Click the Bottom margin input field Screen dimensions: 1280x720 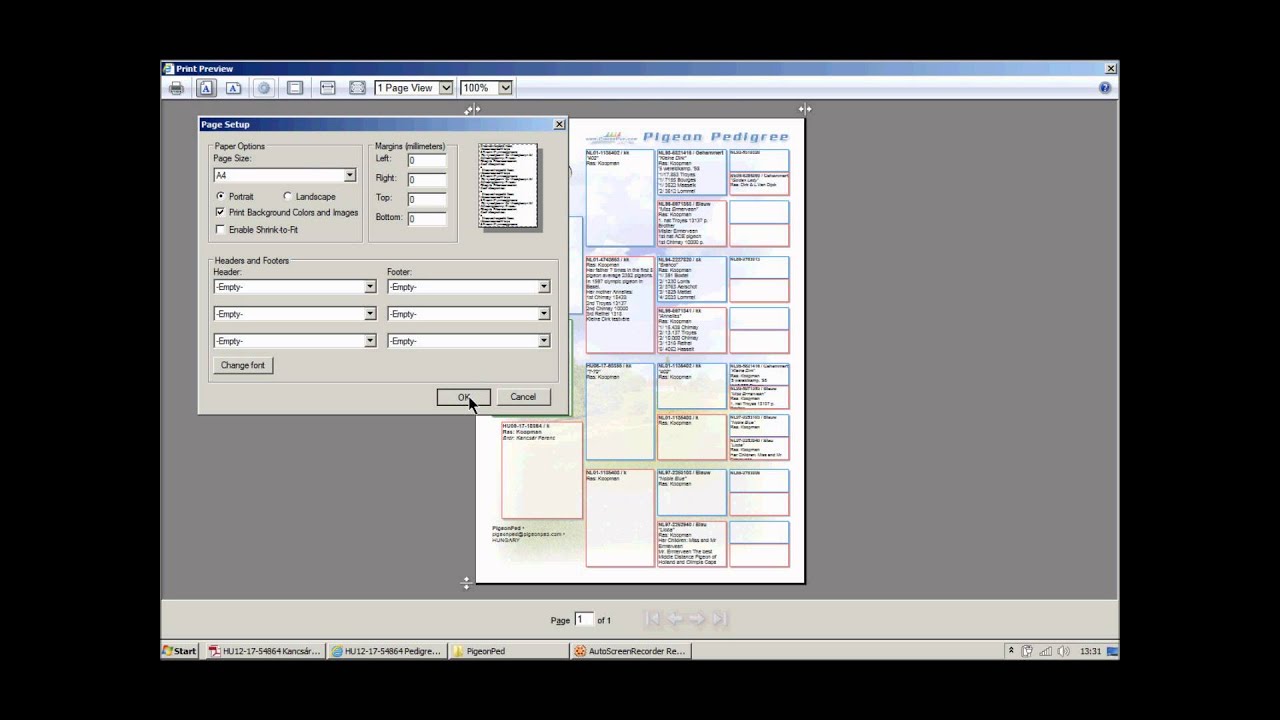[426, 218]
